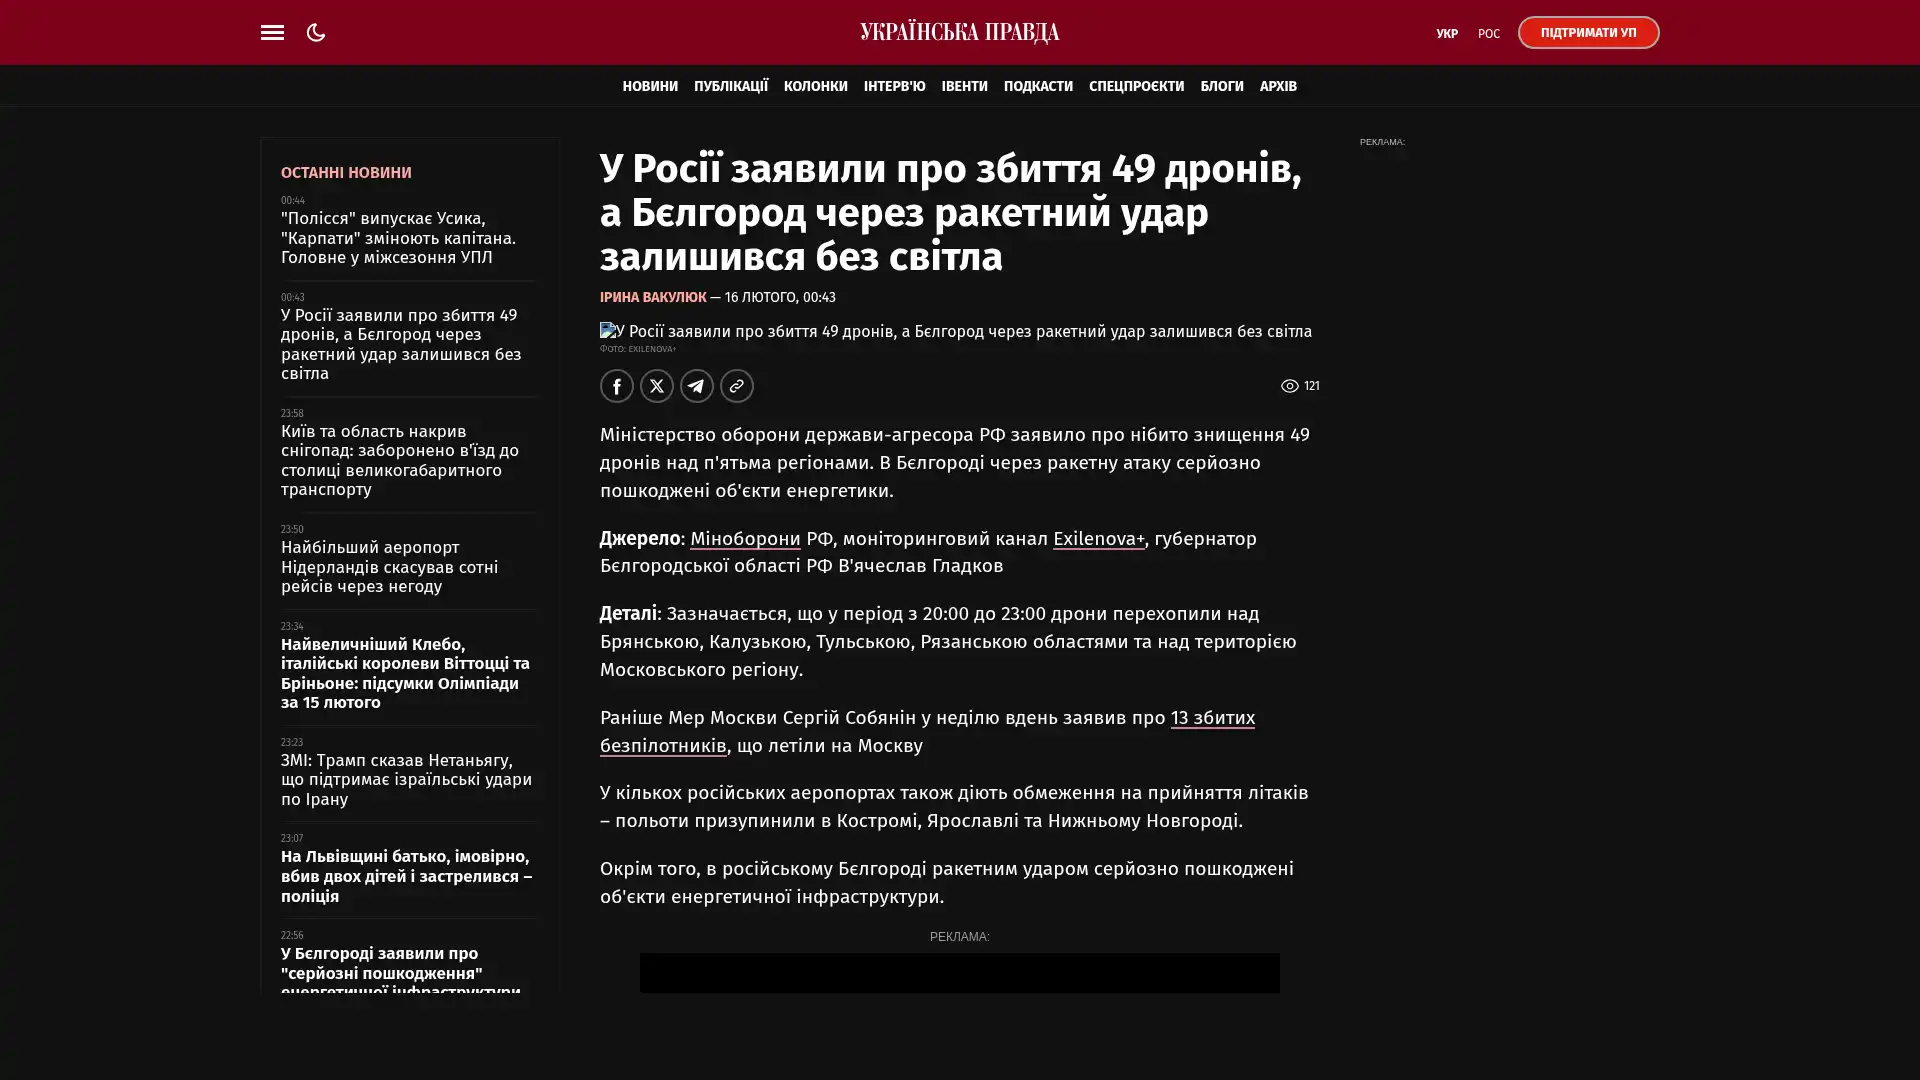Viewport: 1920px width, 1080px height.
Task: Toggle dark mode moon icon
Action: pyautogui.click(x=316, y=32)
